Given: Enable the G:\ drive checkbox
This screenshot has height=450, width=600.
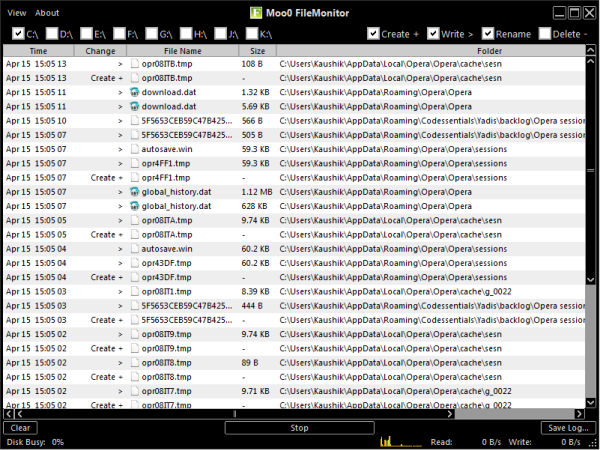Looking at the screenshot, I should pyautogui.click(x=152, y=34).
